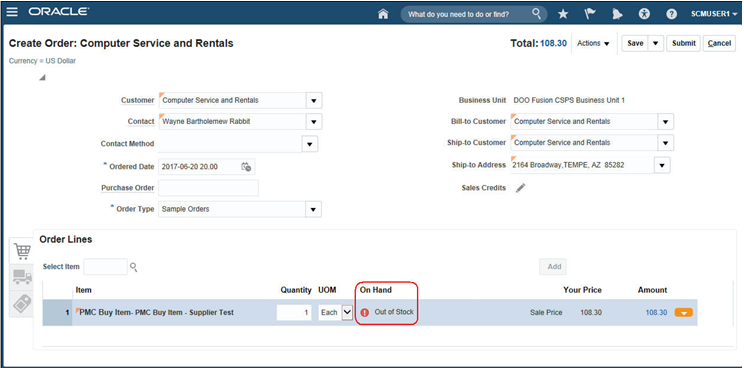This screenshot has width=744, height=368.
Task: Open the orange line actions dropdown
Action: tap(683, 313)
